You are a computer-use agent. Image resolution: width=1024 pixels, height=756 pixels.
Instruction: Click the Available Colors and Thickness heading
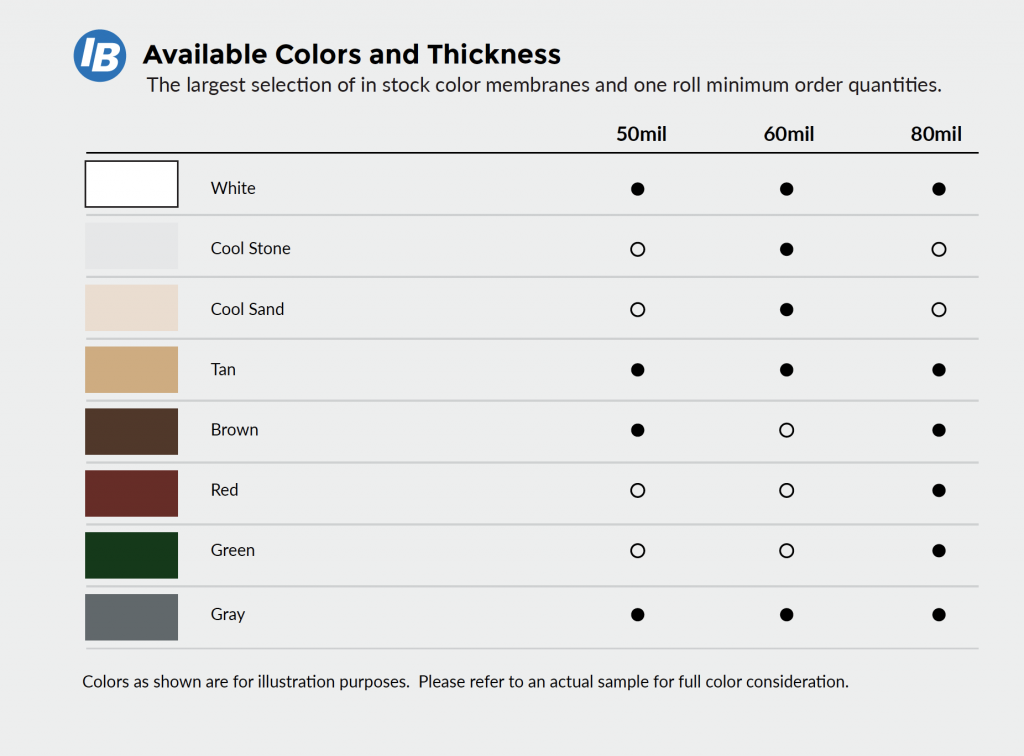[352, 54]
